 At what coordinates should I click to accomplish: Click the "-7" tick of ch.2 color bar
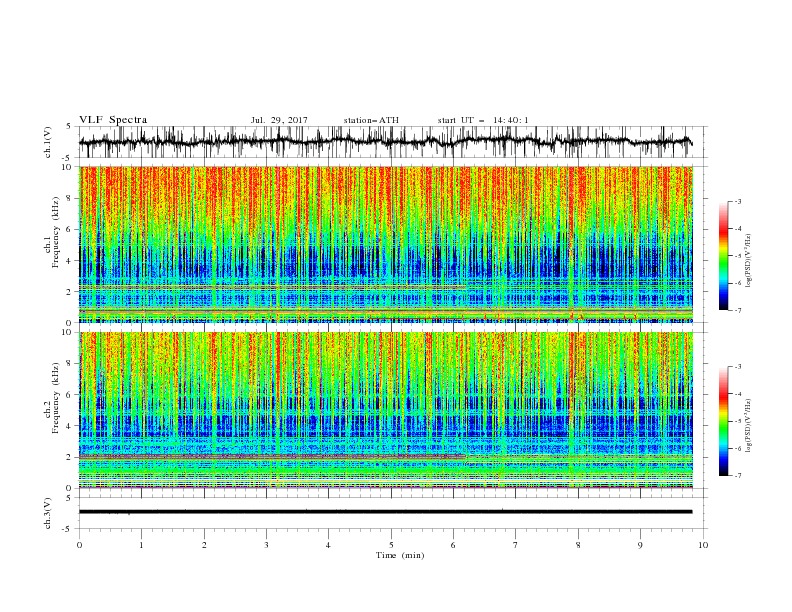[x=738, y=475]
